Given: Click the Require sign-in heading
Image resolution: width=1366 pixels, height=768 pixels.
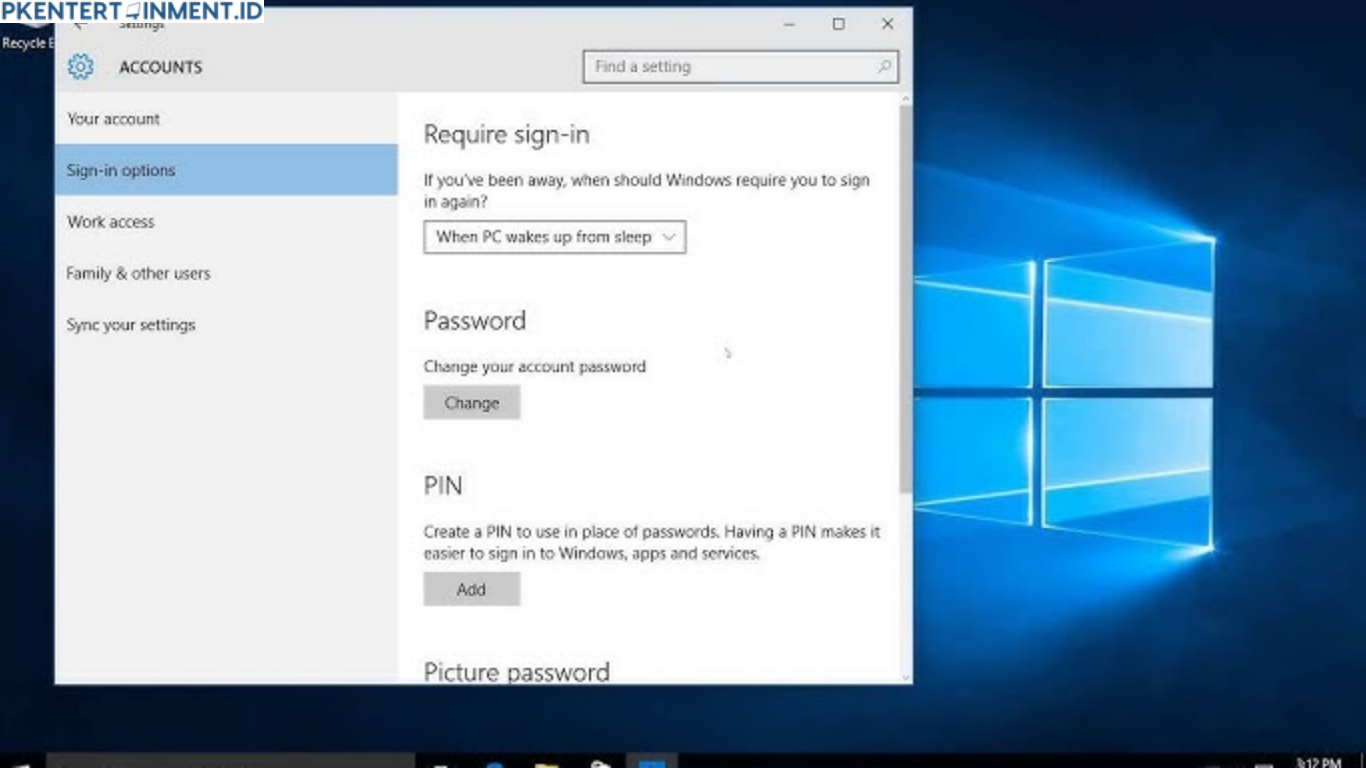Looking at the screenshot, I should click(507, 135).
